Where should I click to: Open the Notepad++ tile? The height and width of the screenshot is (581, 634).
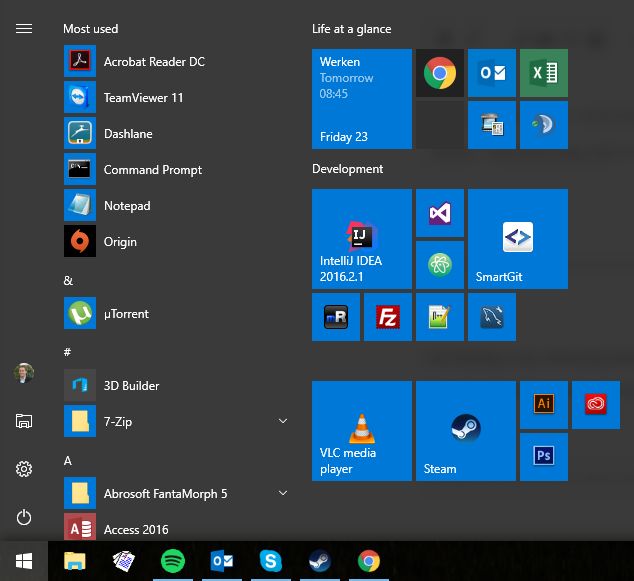440,317
